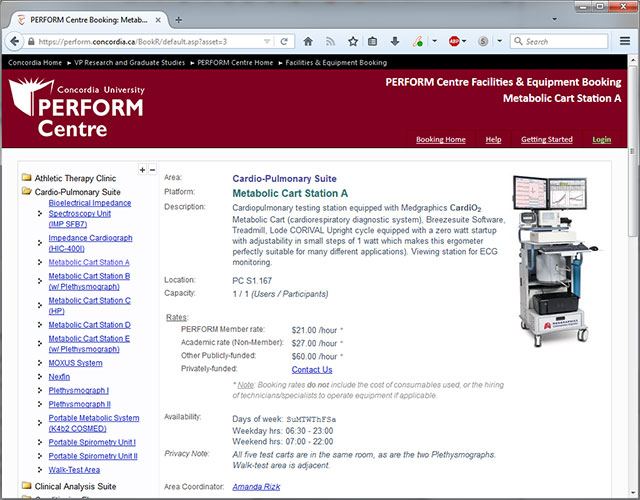Open the Firefox hamburger menu

[627, 42]
